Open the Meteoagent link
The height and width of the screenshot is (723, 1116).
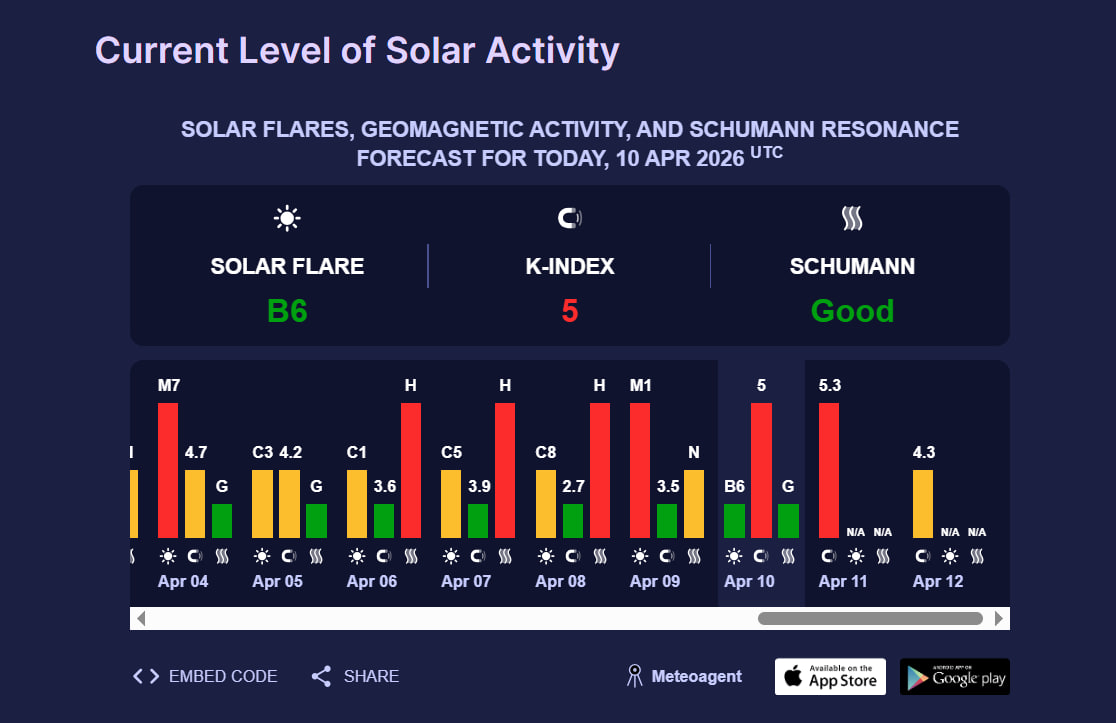(x=696, y=676)
